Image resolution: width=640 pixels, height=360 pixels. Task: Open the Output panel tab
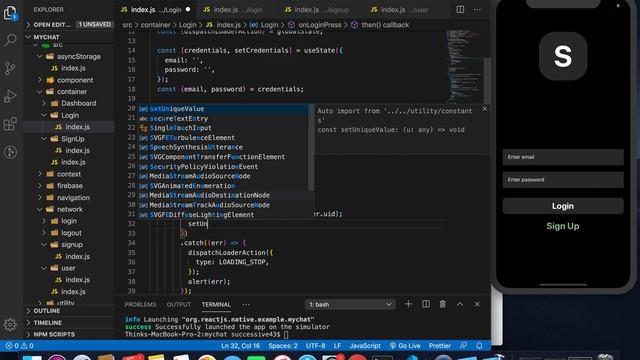[x=179, y=304]
